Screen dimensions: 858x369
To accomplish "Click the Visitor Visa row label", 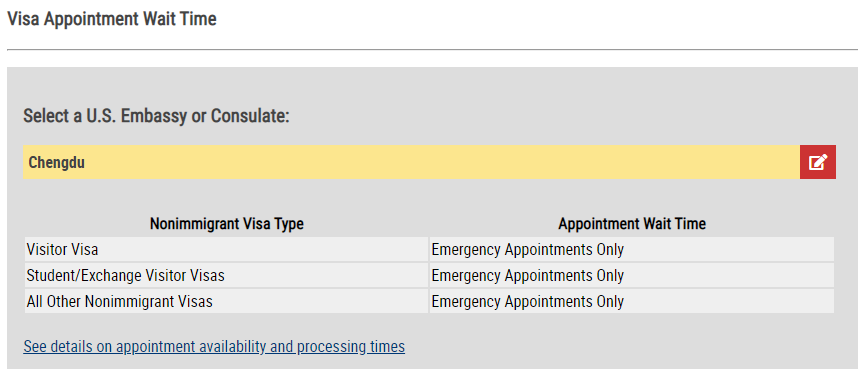I will click(62, 250).
